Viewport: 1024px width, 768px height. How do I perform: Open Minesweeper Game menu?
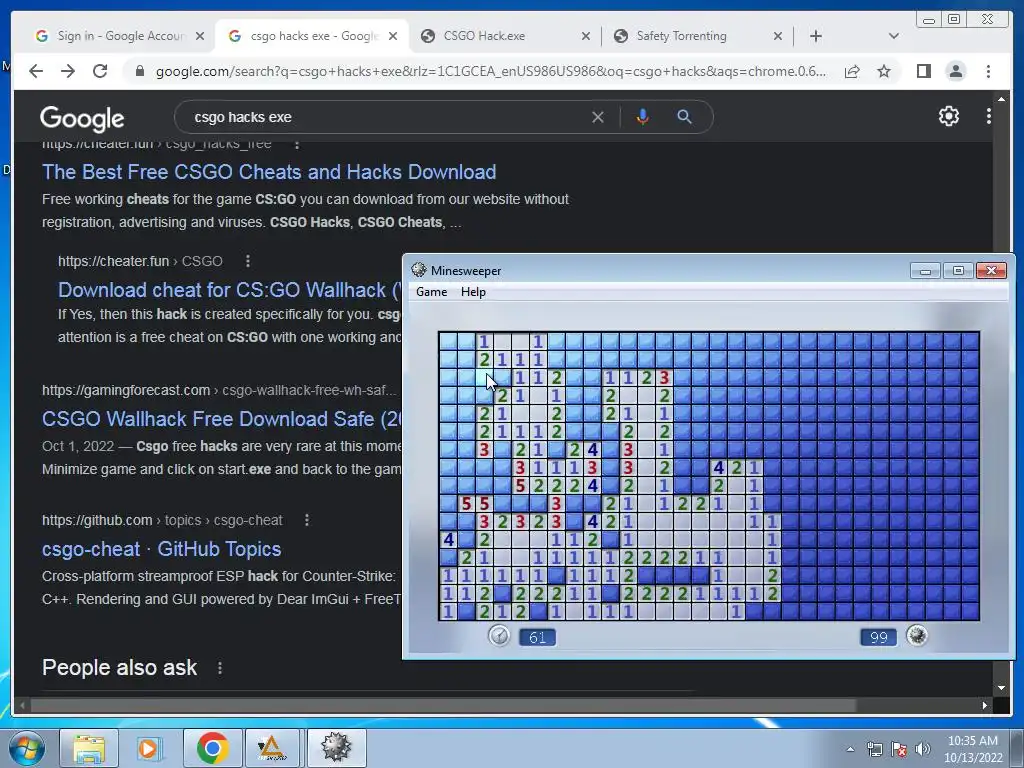coord(432,292)
